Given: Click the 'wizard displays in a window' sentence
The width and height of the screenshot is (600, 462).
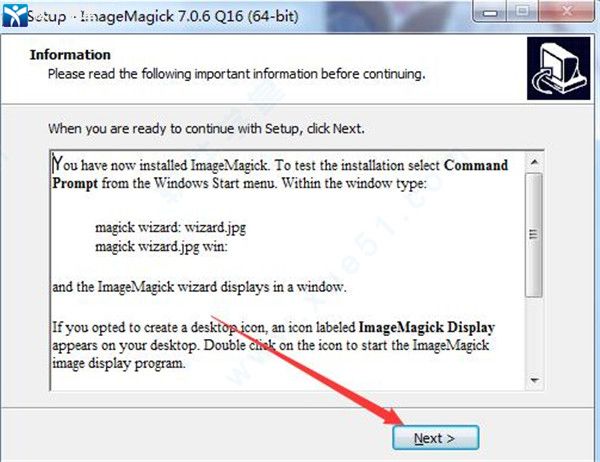Looking at the screenshot, I should (x=199, y=287).
